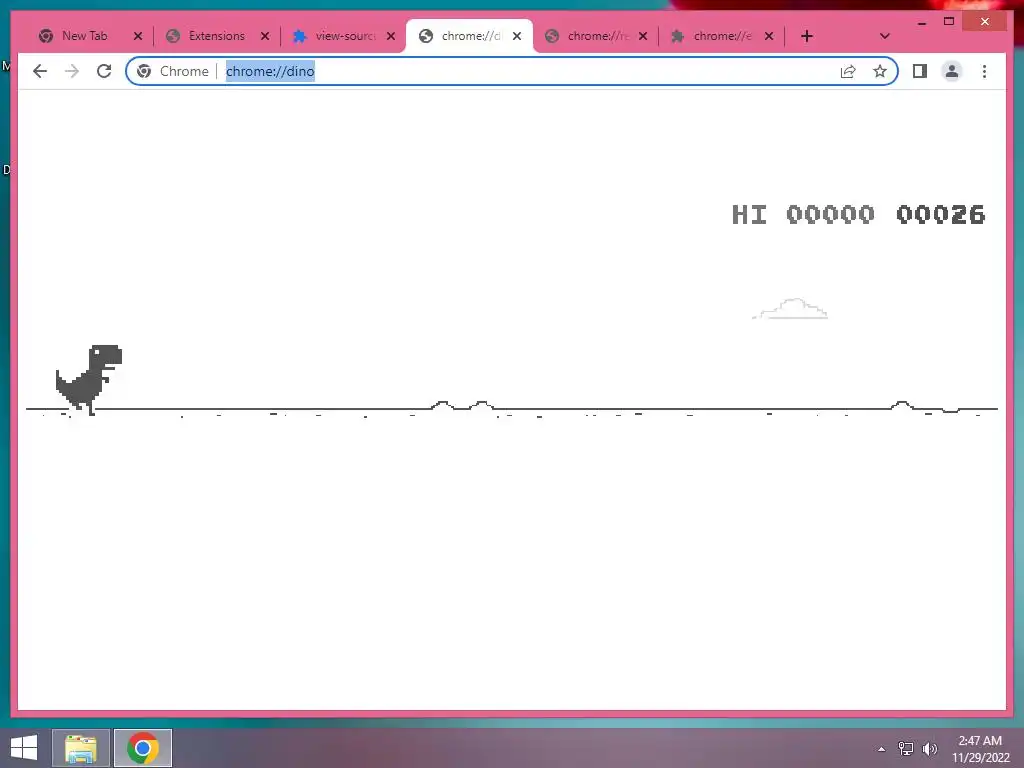Switch to the Extensions tab

tap(216, 36)
